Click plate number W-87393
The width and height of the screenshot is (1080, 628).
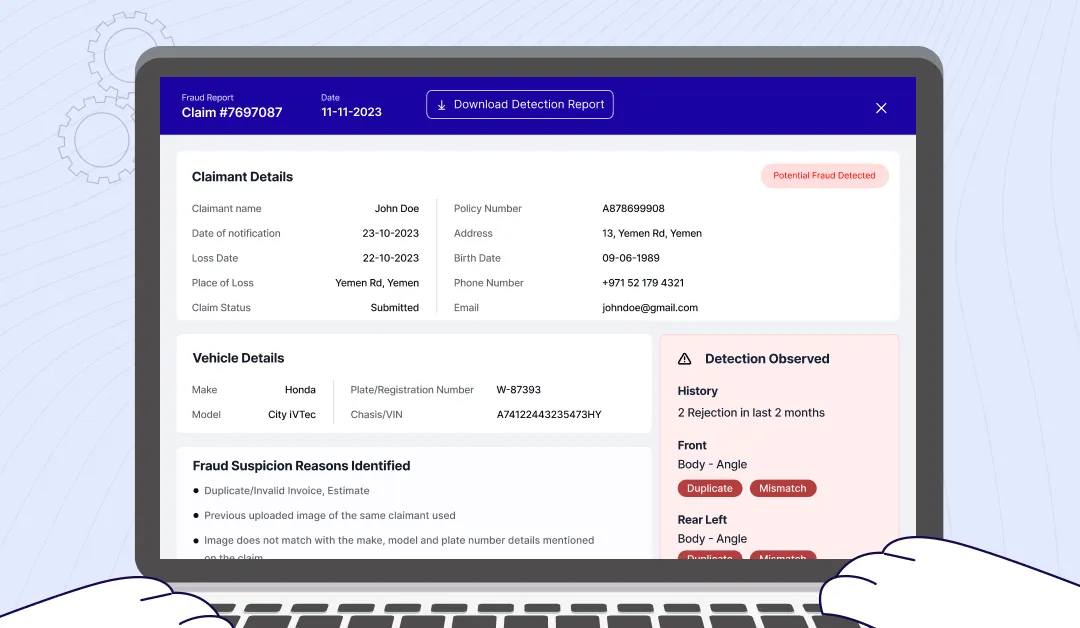[x=519, y=390]
